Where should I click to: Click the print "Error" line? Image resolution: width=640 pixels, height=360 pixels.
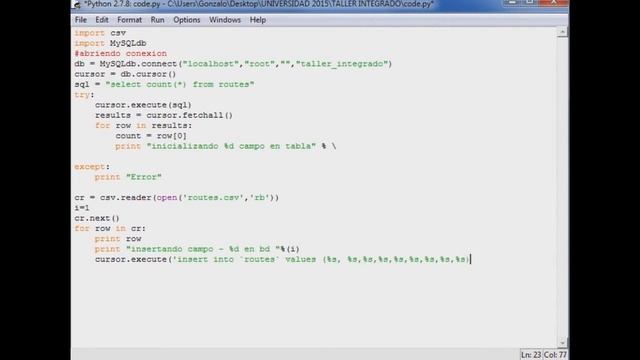[x=128, y=177]
